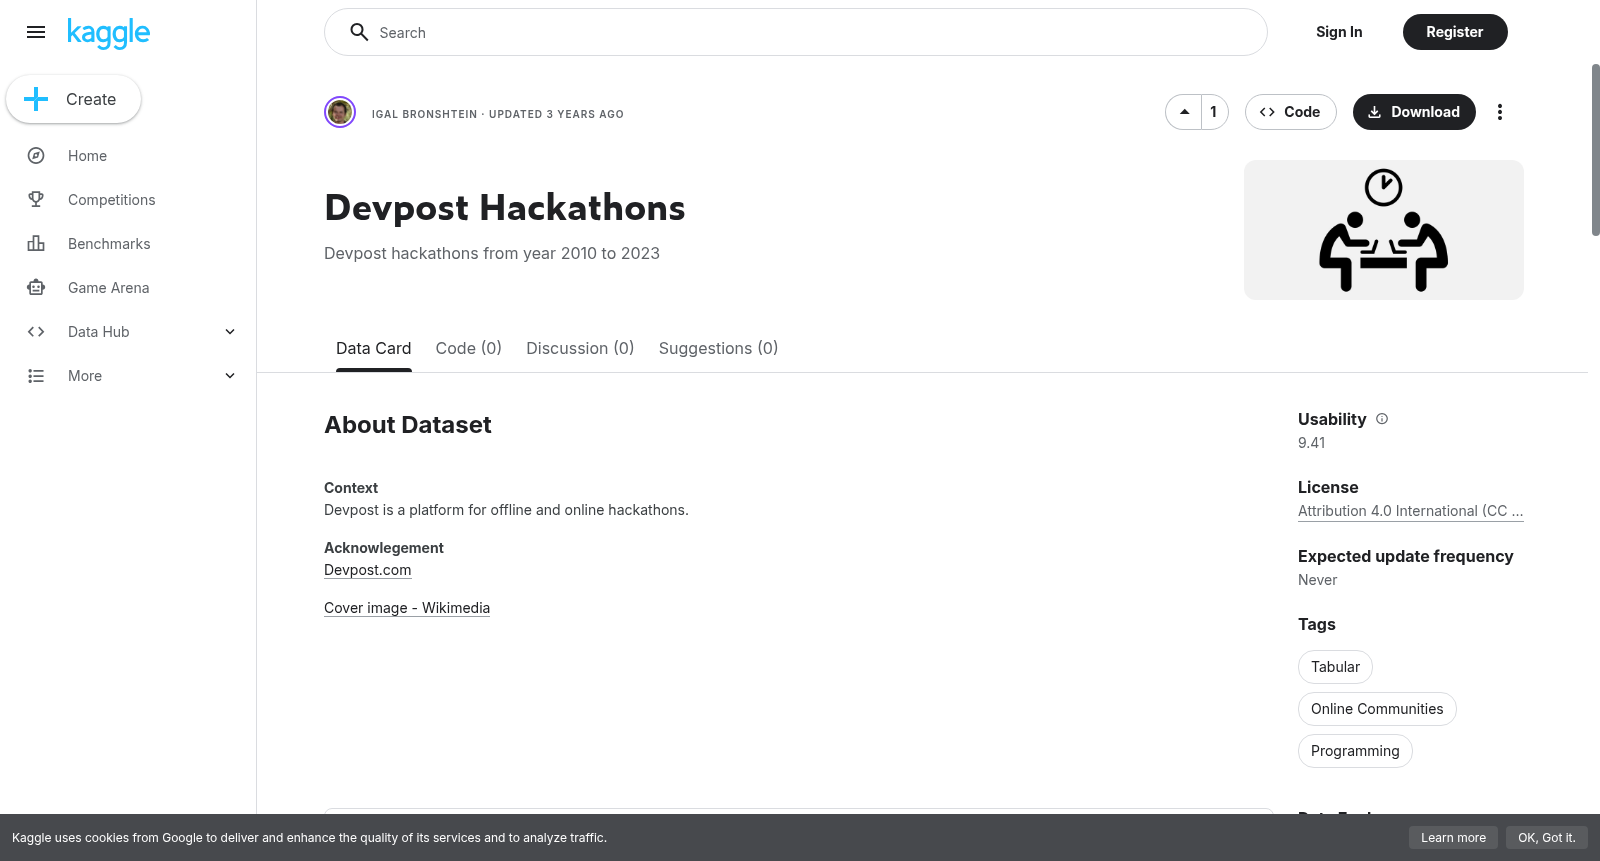Click the Competitions trophy icon
Image resolution: width=1600 pixels, height=861 pixels.
click(36, 200)
